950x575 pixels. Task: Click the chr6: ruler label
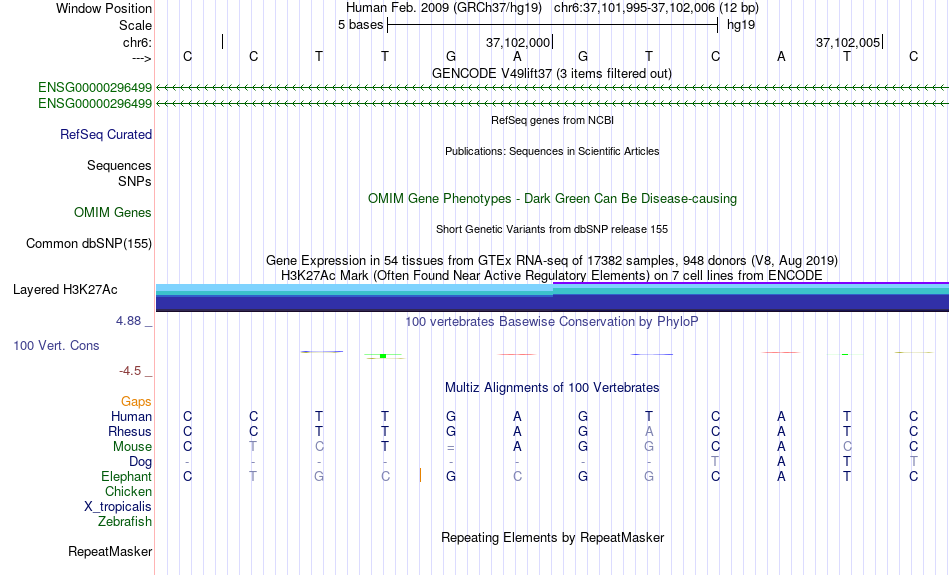137,42
